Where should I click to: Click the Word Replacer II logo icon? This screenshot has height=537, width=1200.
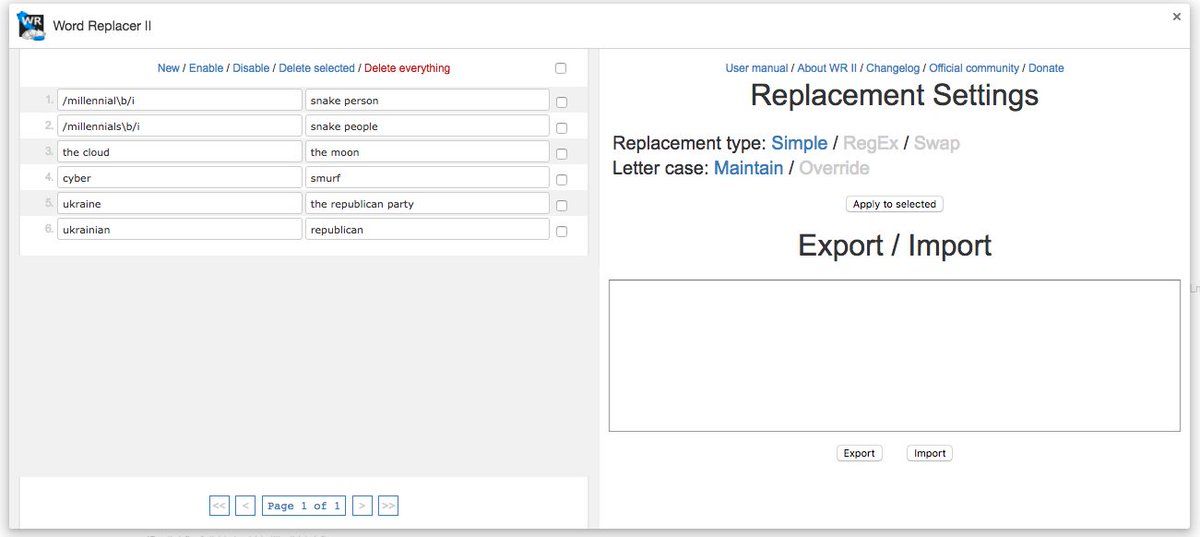31,26
